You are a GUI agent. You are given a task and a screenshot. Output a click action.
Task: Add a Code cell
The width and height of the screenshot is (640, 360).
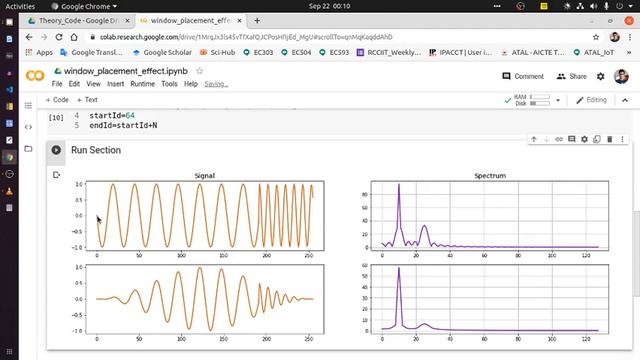pyautogui.click(x=57, y=100)
